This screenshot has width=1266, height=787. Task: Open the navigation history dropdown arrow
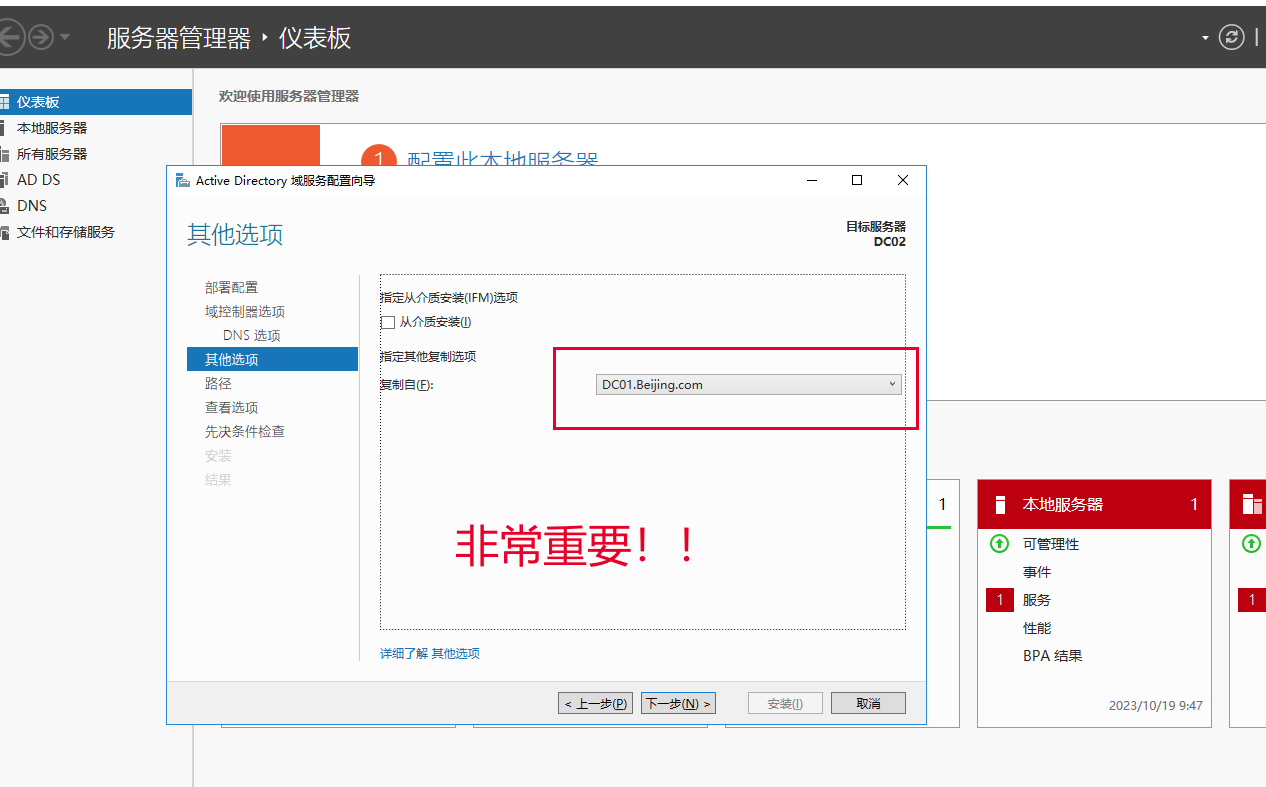[x=65, y=38]
